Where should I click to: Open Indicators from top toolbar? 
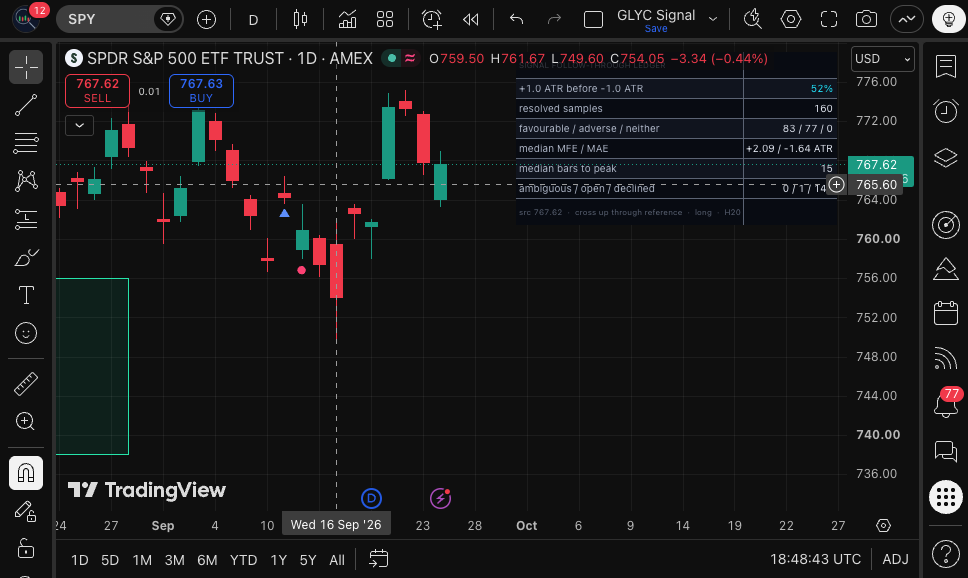347,20
